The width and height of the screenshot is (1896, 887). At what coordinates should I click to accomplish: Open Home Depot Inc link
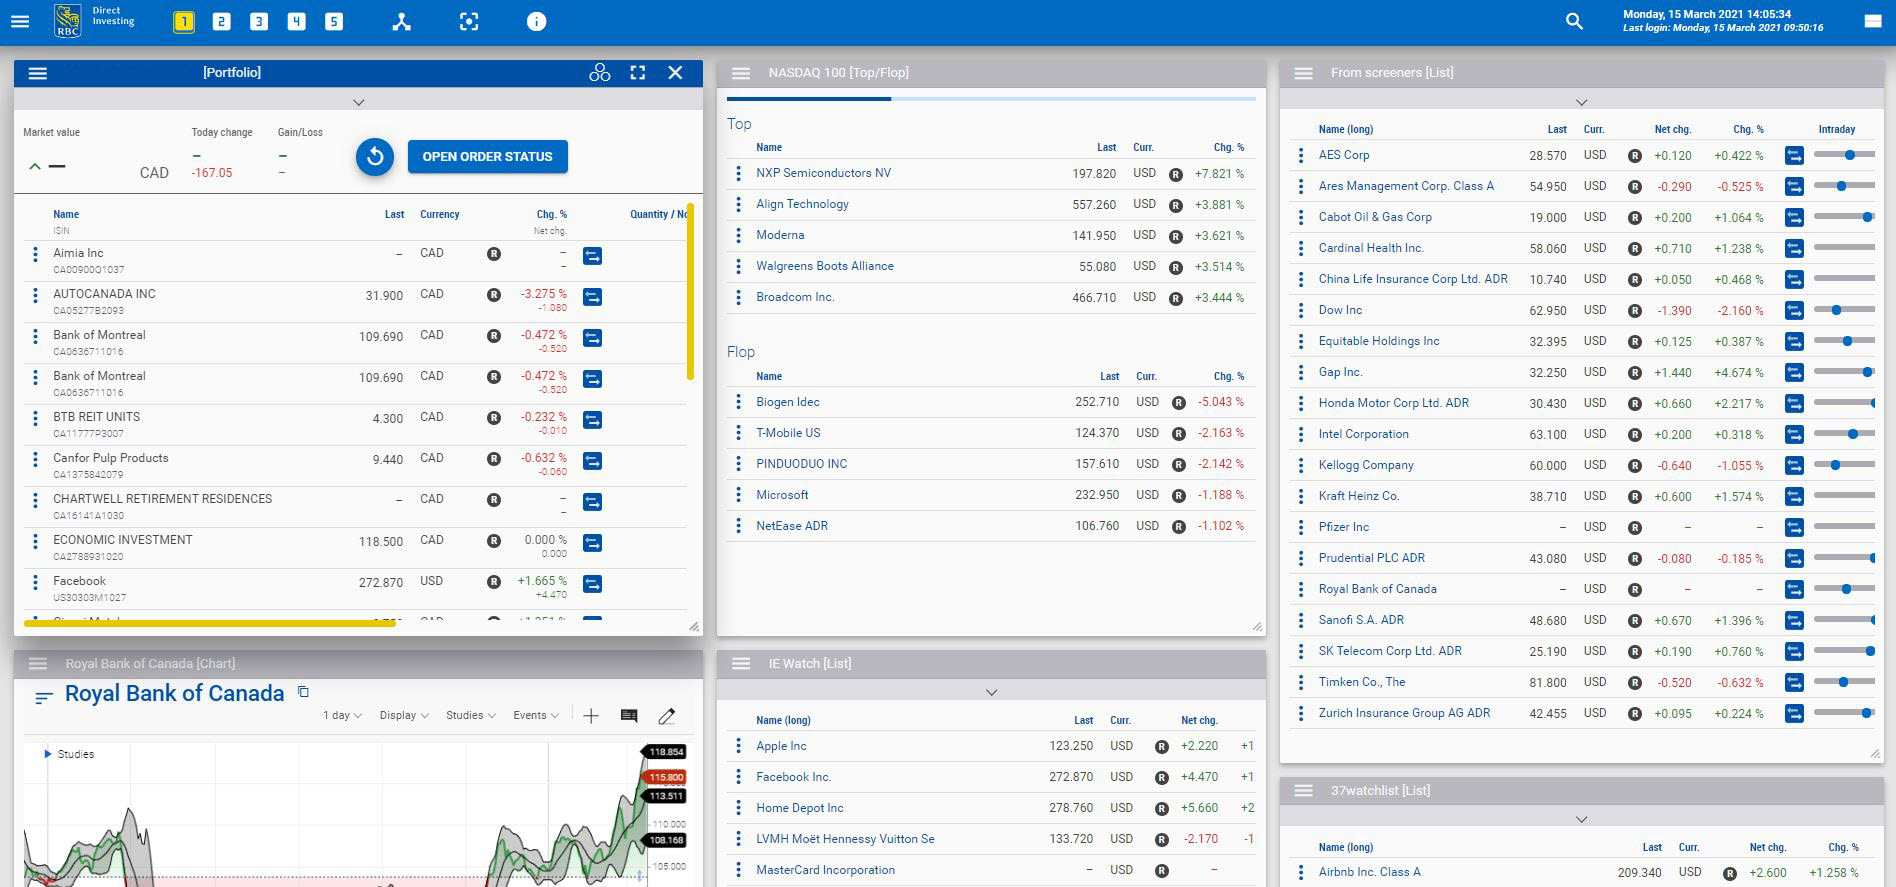point(799,808)
